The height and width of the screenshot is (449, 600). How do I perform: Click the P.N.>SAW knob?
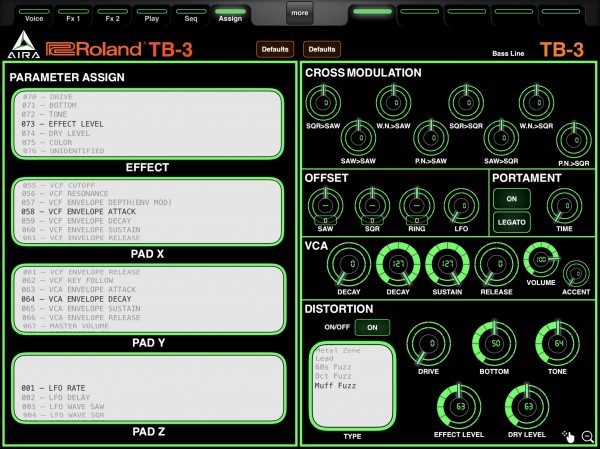(431, 138)
